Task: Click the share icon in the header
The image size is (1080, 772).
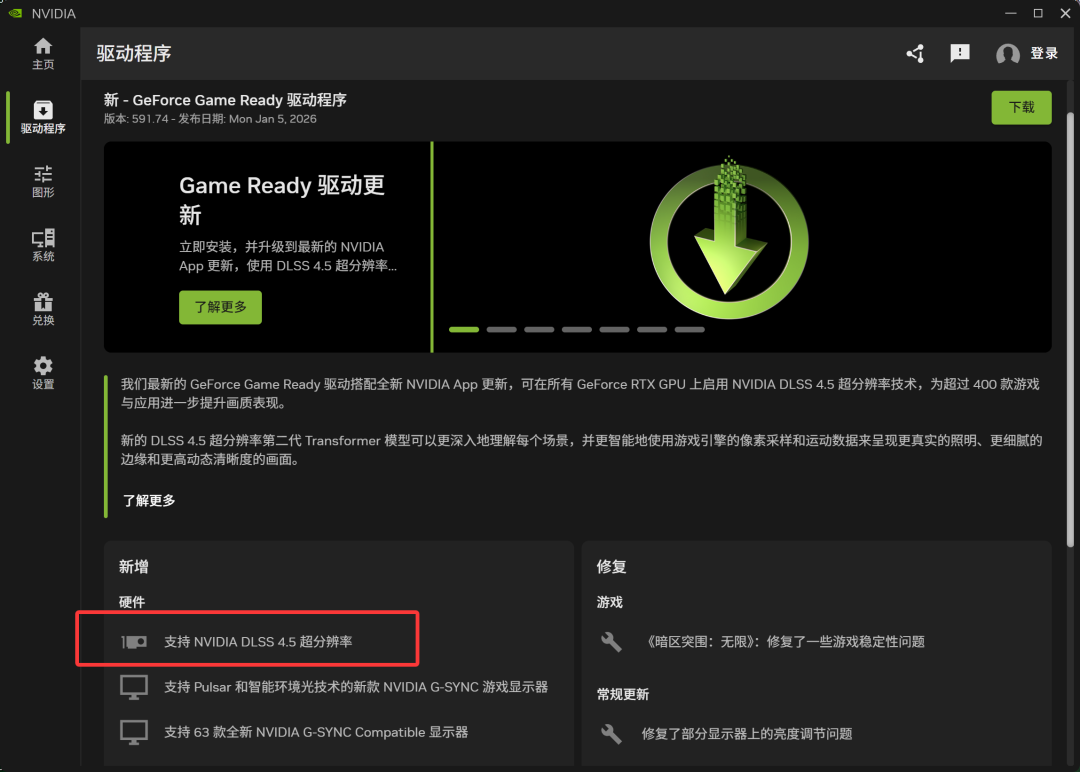Action: [x=915, y=54]
